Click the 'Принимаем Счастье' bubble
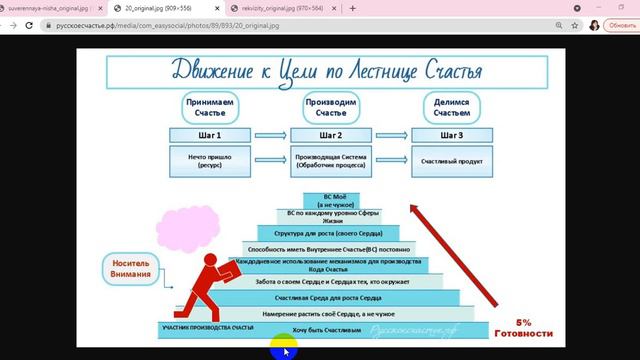The height and width of the screenshot is (360, 640). 210,108
